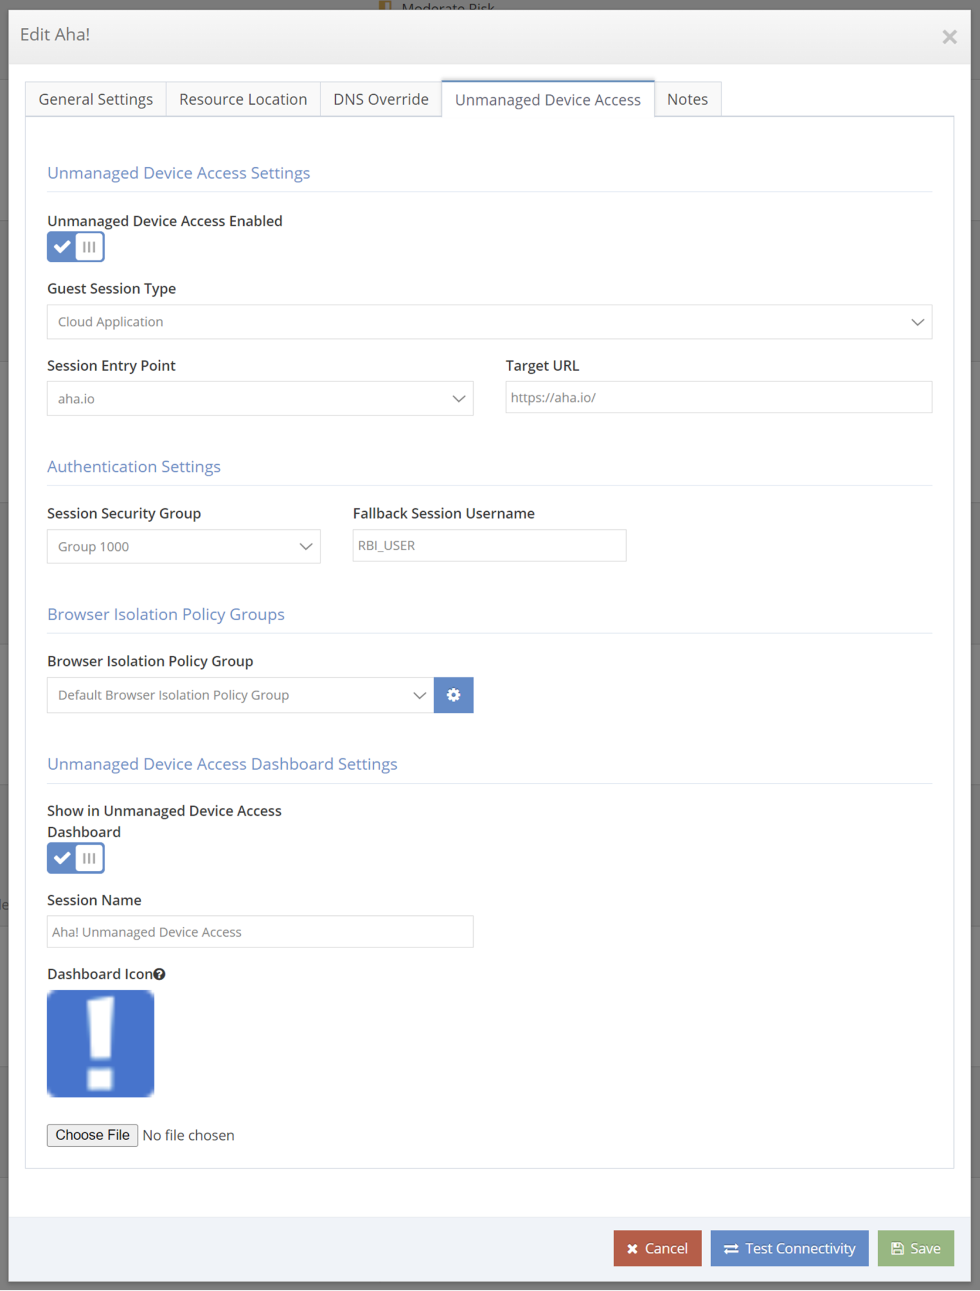Click the 'No file chosen' text
The image size is (980, 1291).
tap(189, 1135)
